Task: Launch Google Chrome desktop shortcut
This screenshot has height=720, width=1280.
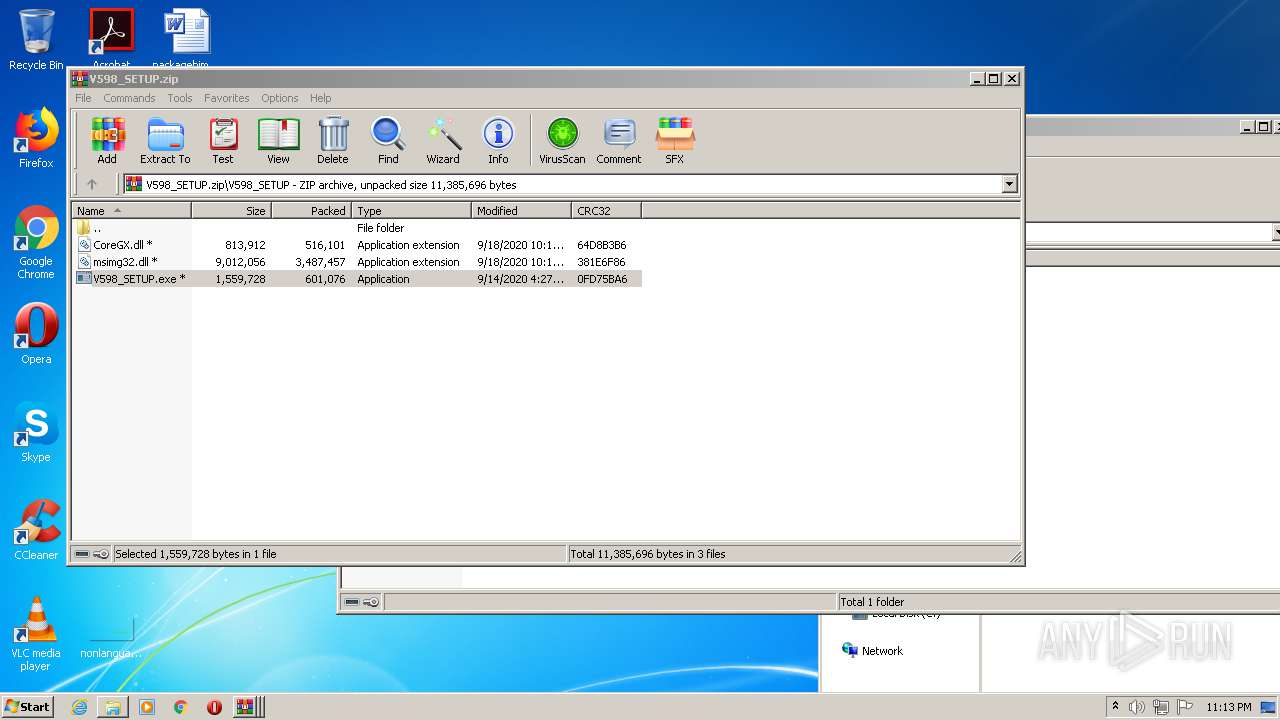Action: point(36,243)
